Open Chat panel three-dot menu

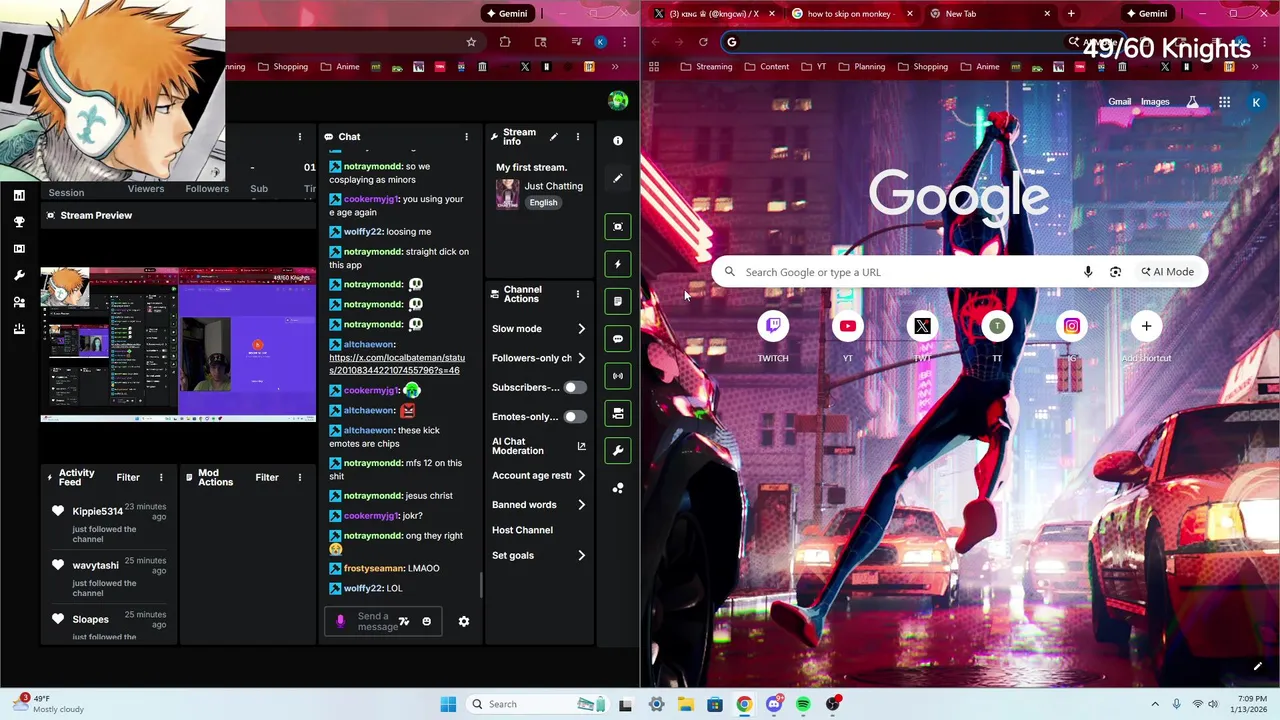point(466,137)
